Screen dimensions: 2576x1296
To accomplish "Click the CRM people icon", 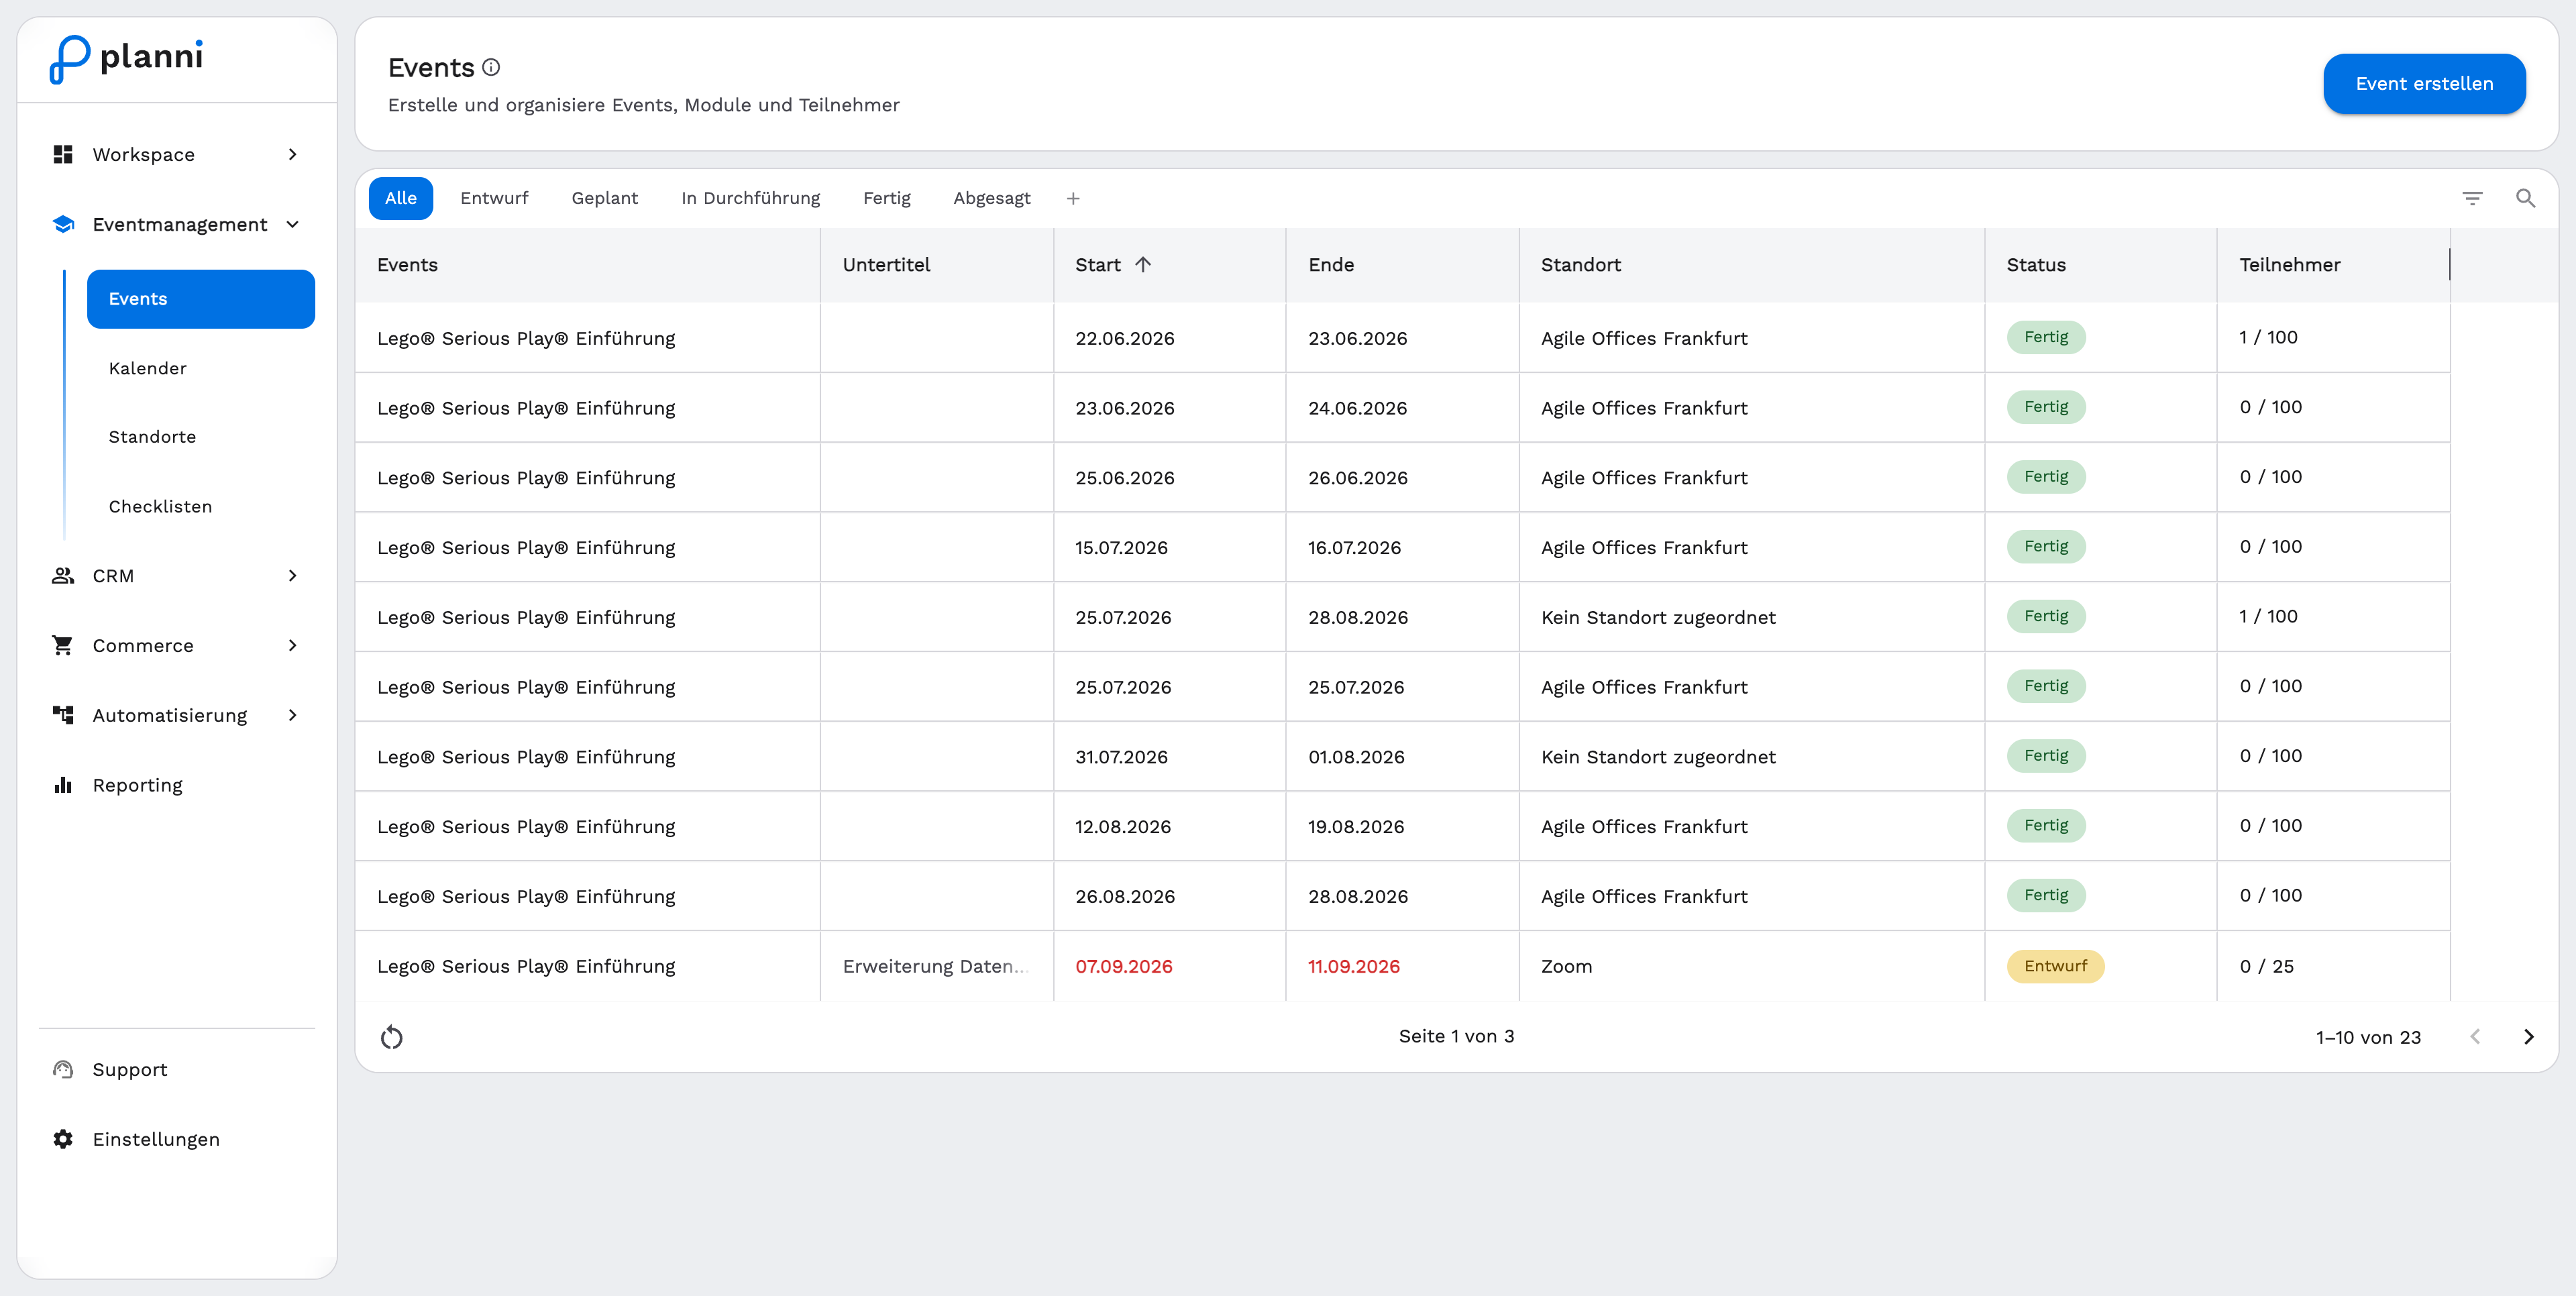I will pyautogui.click(x=63, y=575).
